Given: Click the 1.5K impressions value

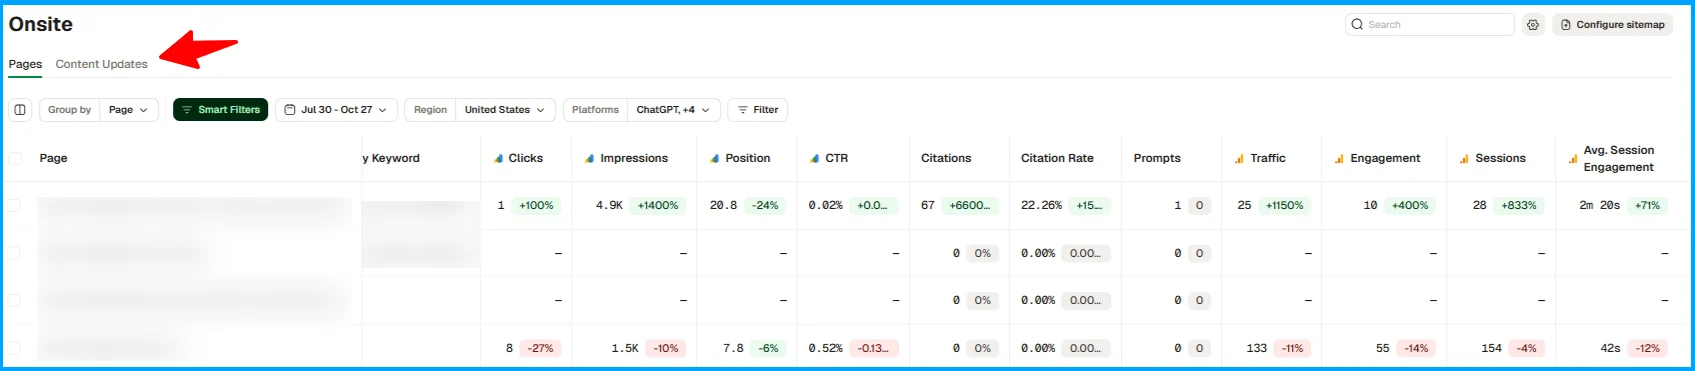Looking at the screenshot, I should click(x=625, y=348).
